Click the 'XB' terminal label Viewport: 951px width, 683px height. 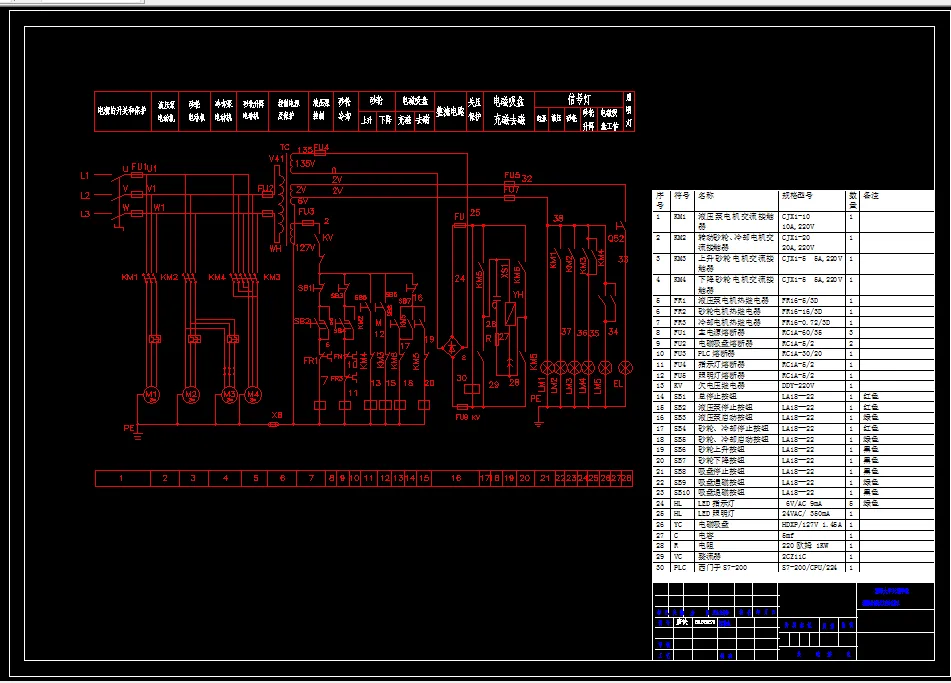(x=277, y=415)
